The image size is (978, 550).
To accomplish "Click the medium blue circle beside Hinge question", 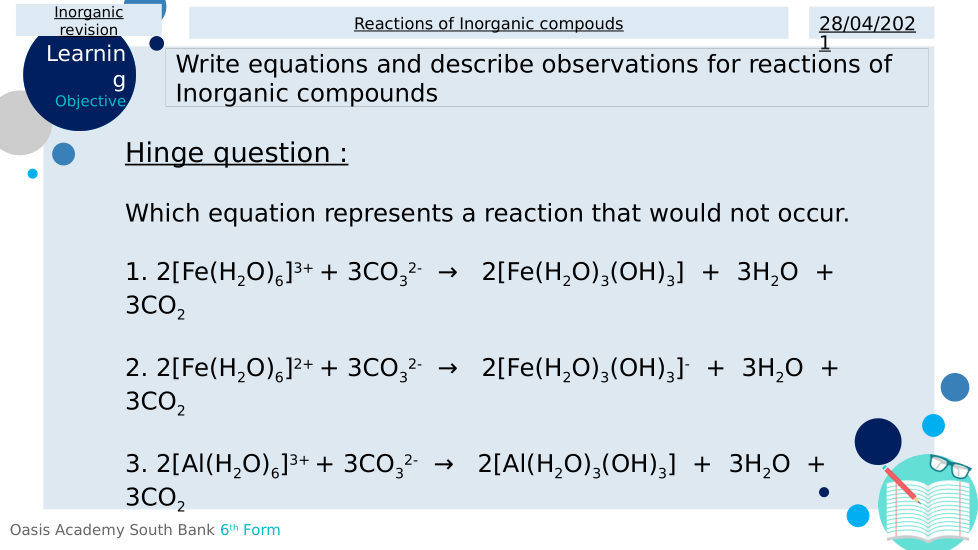I will 63,154.
